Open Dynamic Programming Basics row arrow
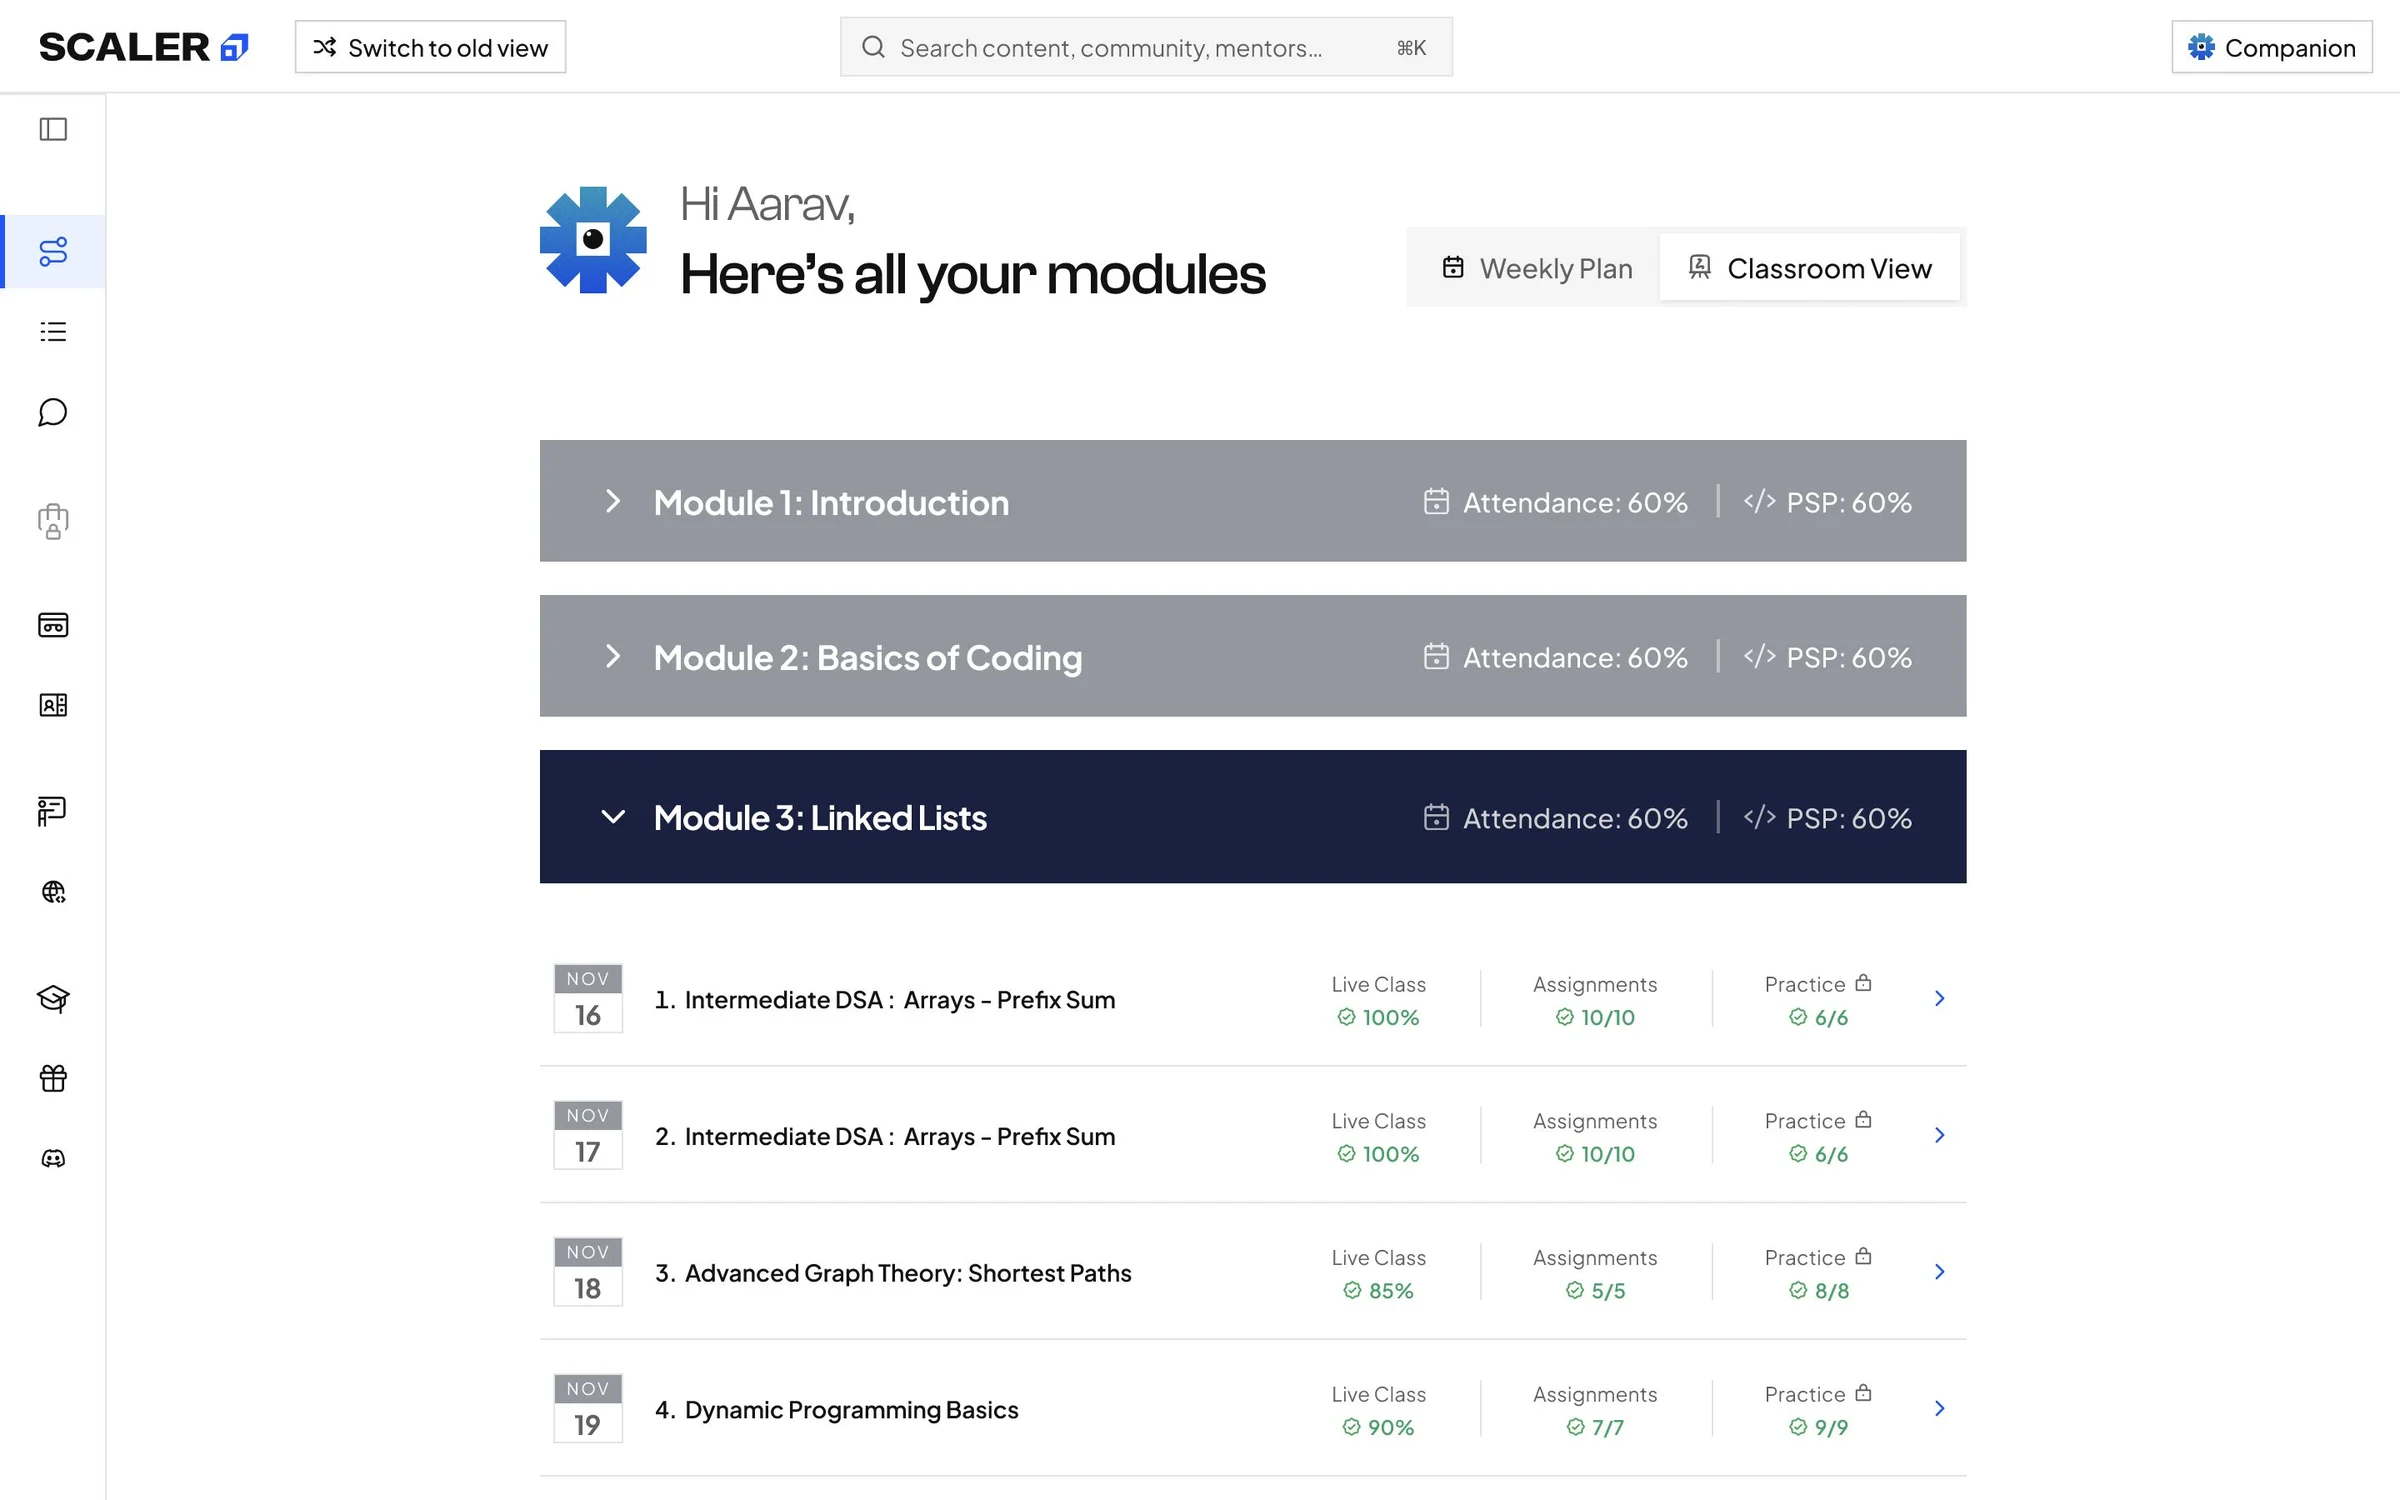 (1939, 1409)
